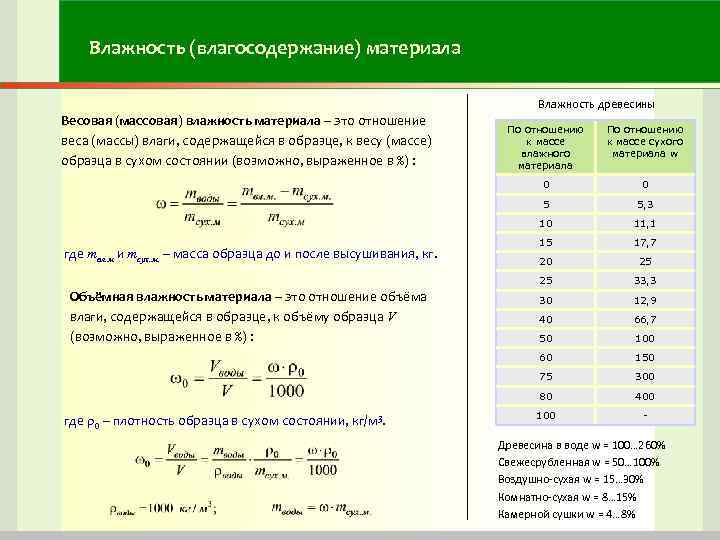720x540 pixels.
Task: Click the mass moisture formula with ω
Action: (244, 206)
